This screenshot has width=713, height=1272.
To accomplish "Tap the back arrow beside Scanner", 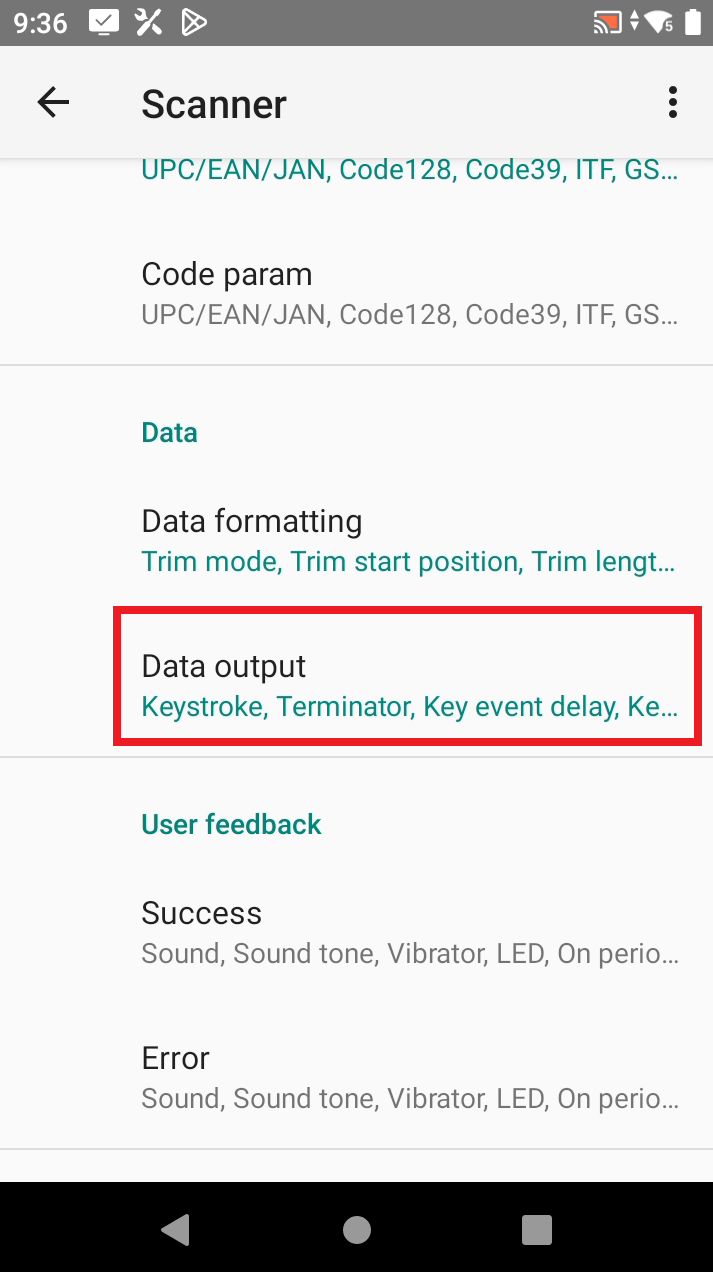I will coord(53,102).
